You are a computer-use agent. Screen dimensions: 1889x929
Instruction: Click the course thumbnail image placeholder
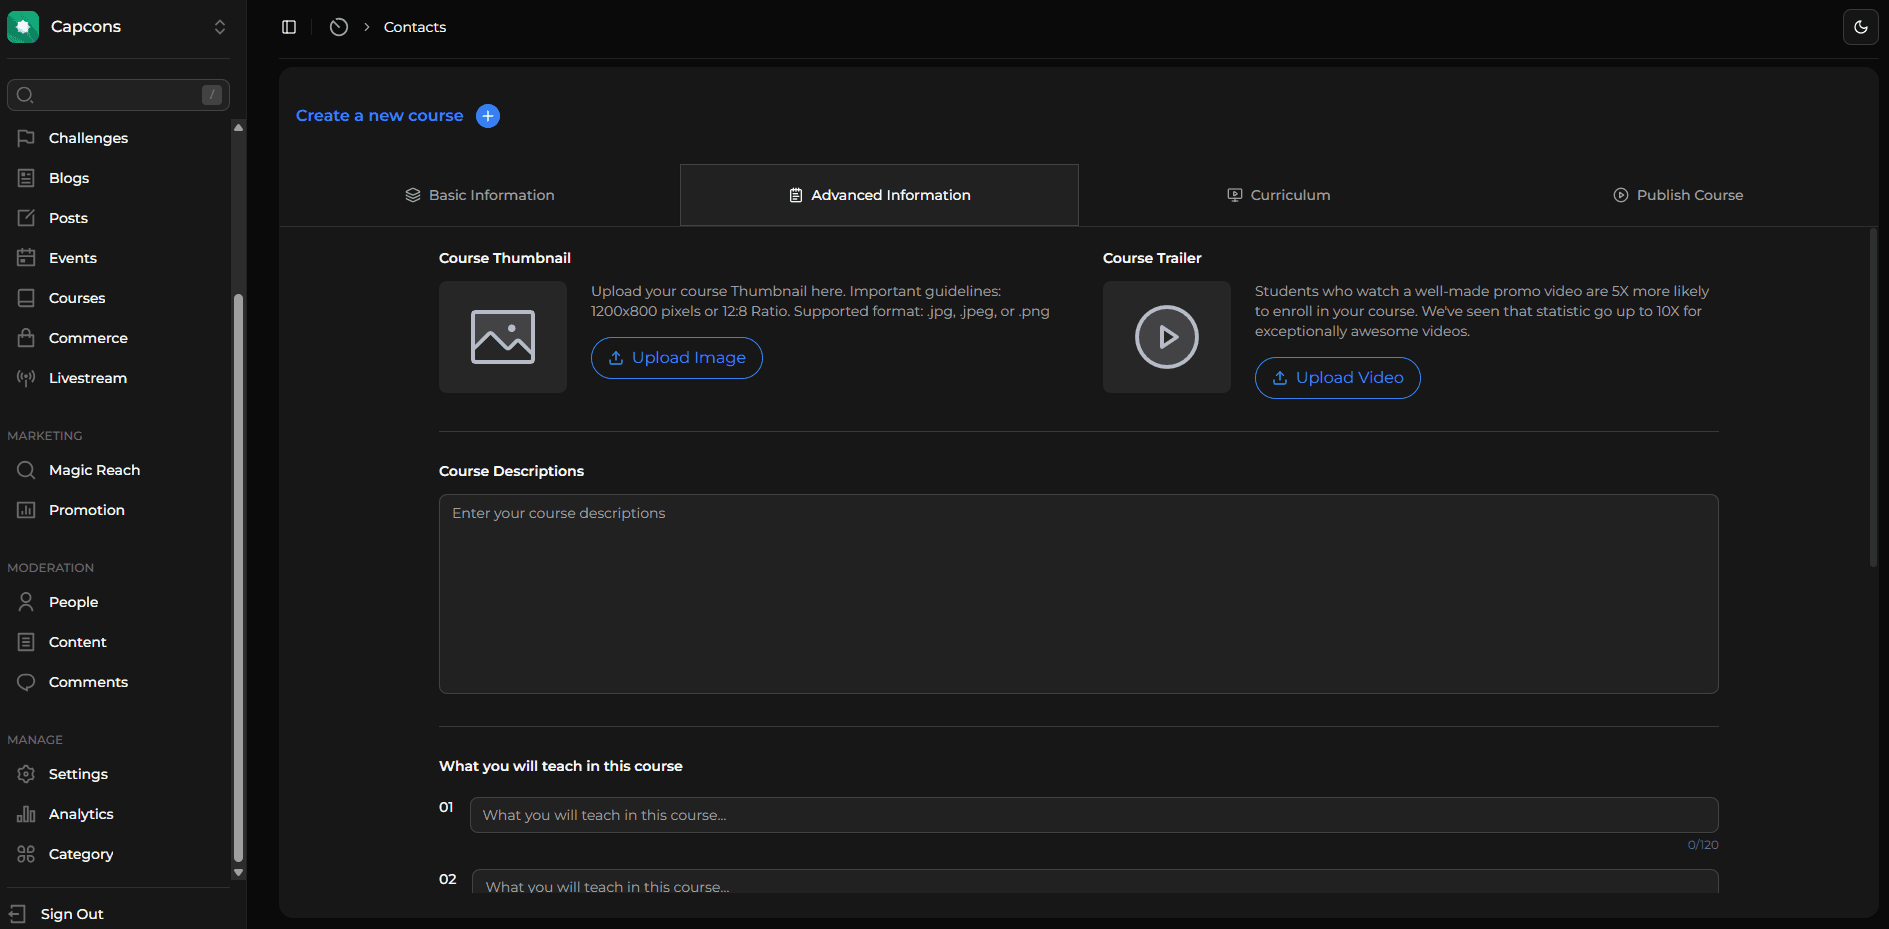[503, 337]
